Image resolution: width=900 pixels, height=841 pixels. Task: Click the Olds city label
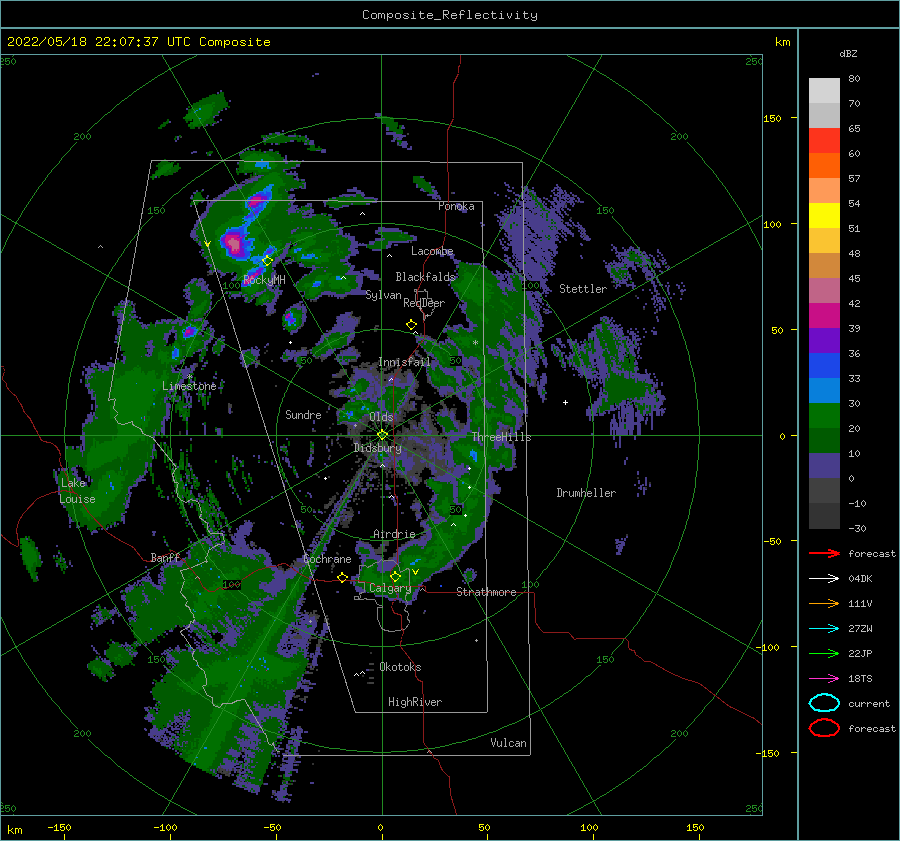click(x=381, y=417)
